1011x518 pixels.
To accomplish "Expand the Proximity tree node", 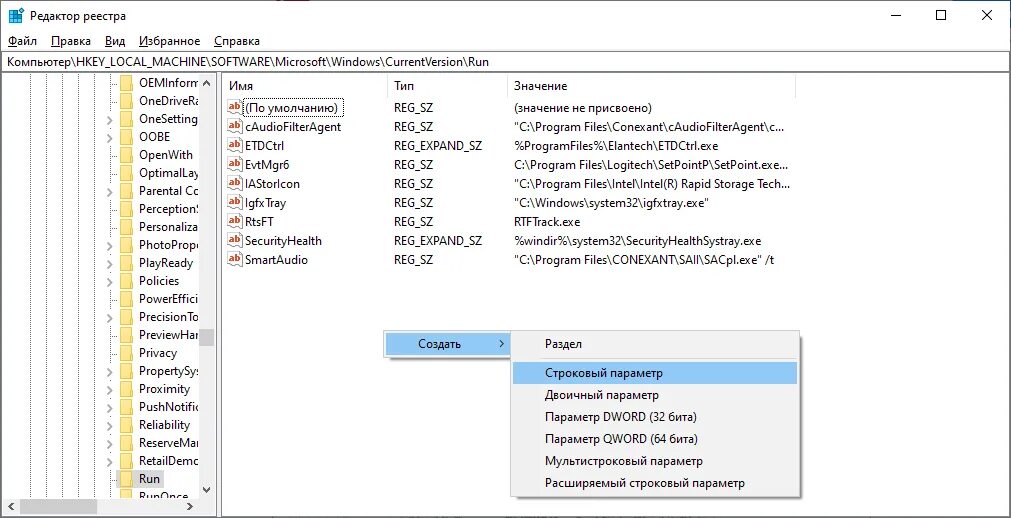I will coord(109,389).
